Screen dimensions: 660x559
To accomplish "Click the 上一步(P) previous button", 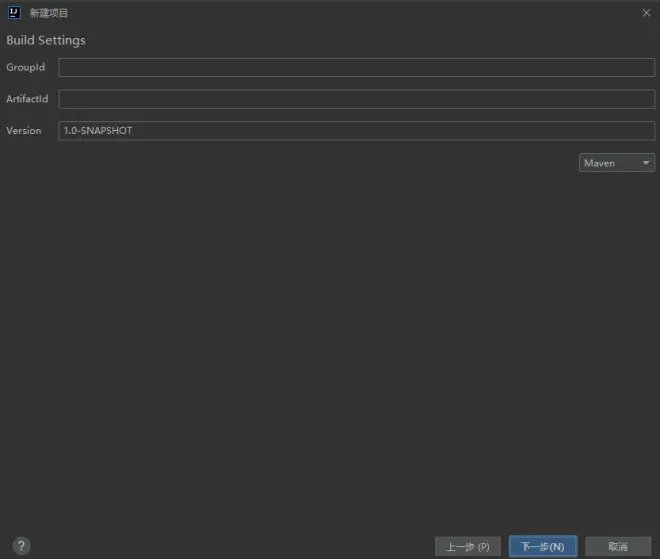I will tap(468, 546).
